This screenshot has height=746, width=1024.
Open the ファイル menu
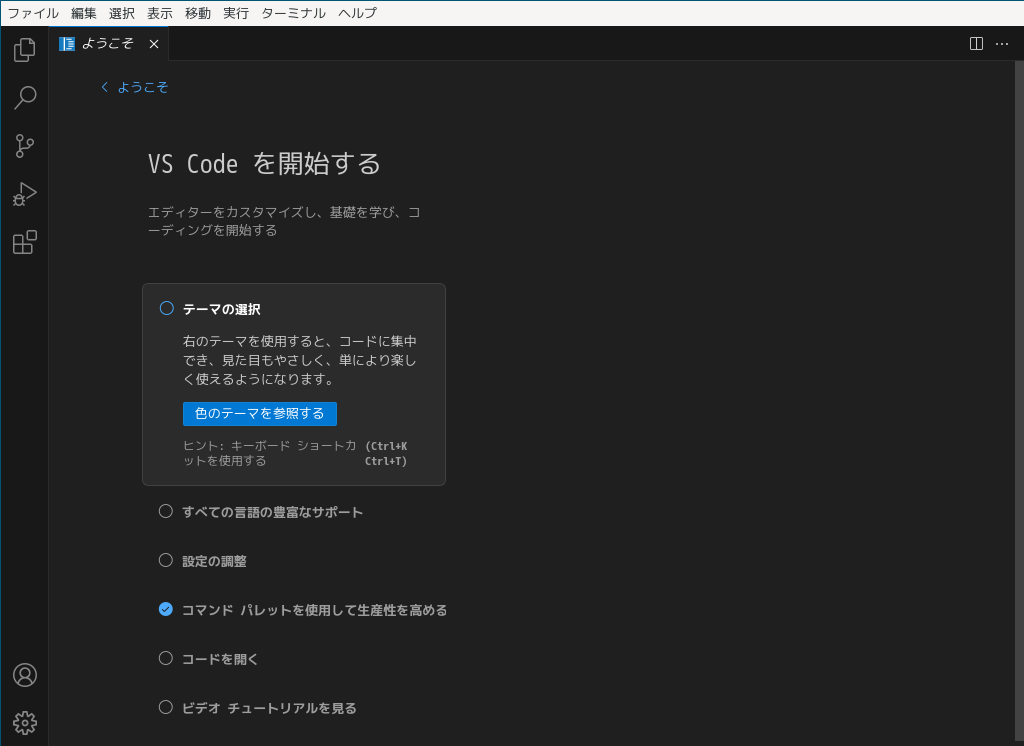tap(33, 13)
